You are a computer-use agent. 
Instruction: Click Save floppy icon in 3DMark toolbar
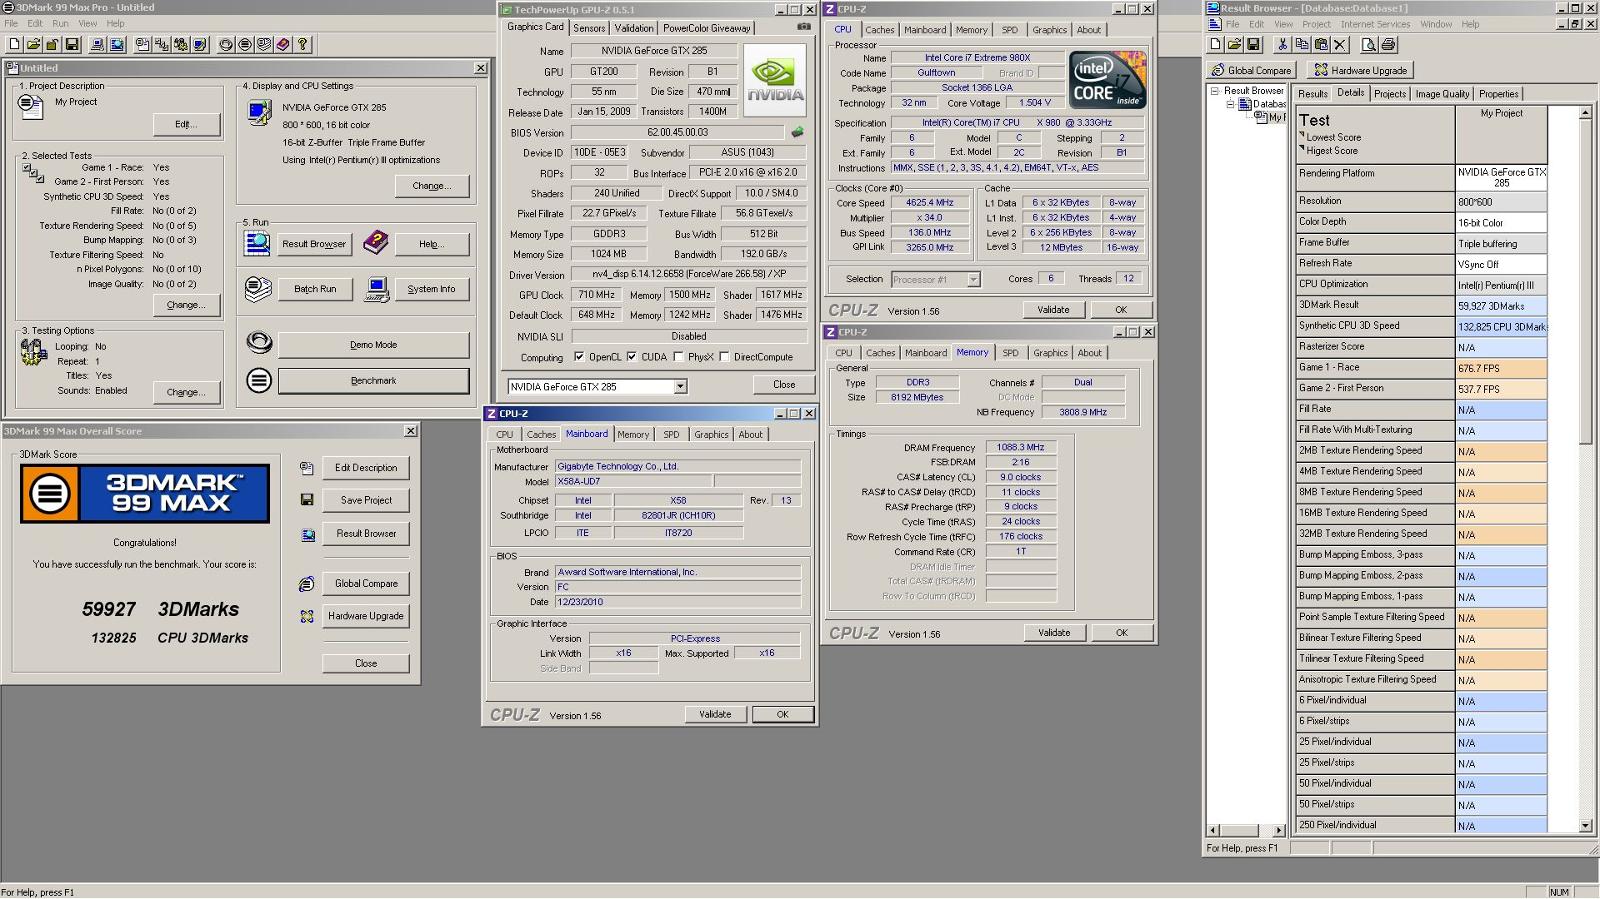72,44
